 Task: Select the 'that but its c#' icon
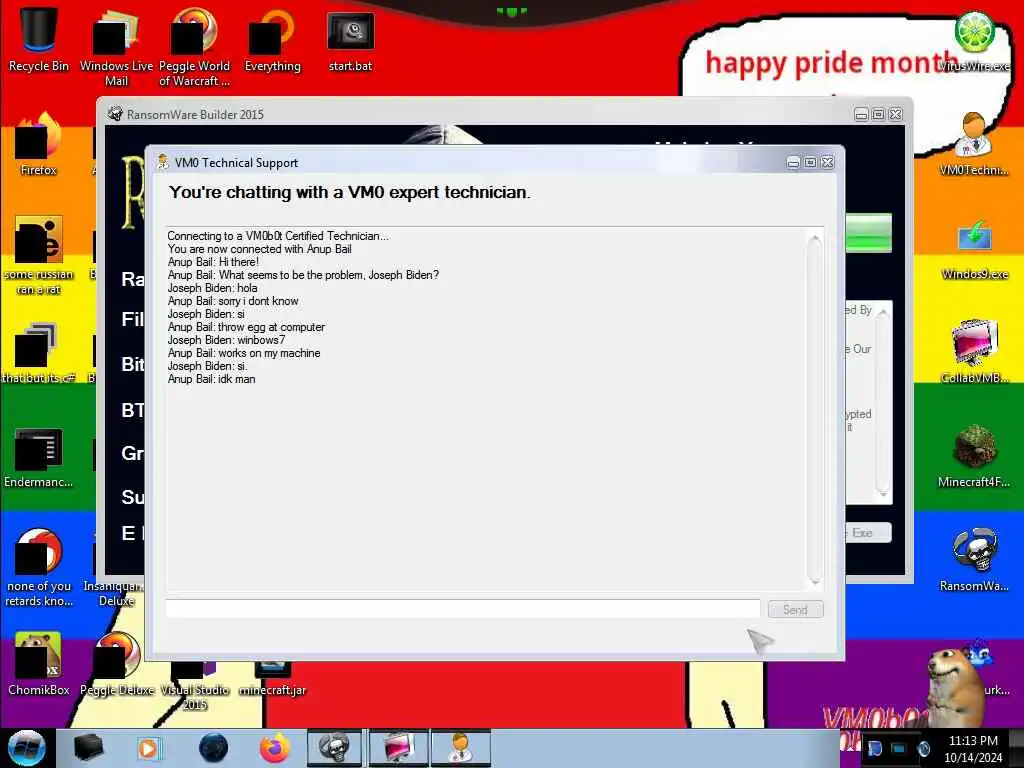[39, 351]
